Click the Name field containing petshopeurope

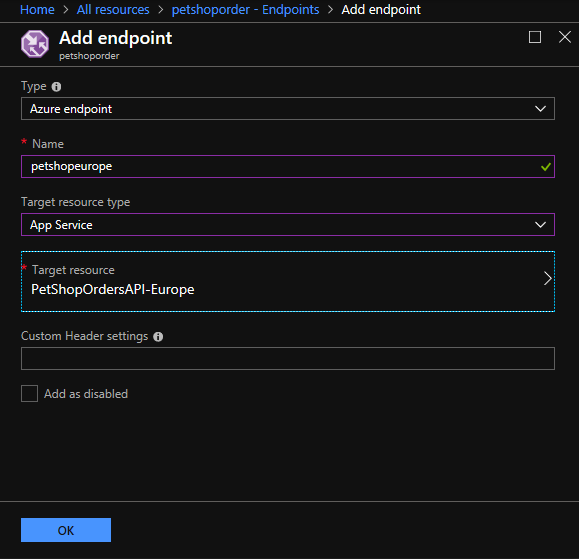pos(288,167)
